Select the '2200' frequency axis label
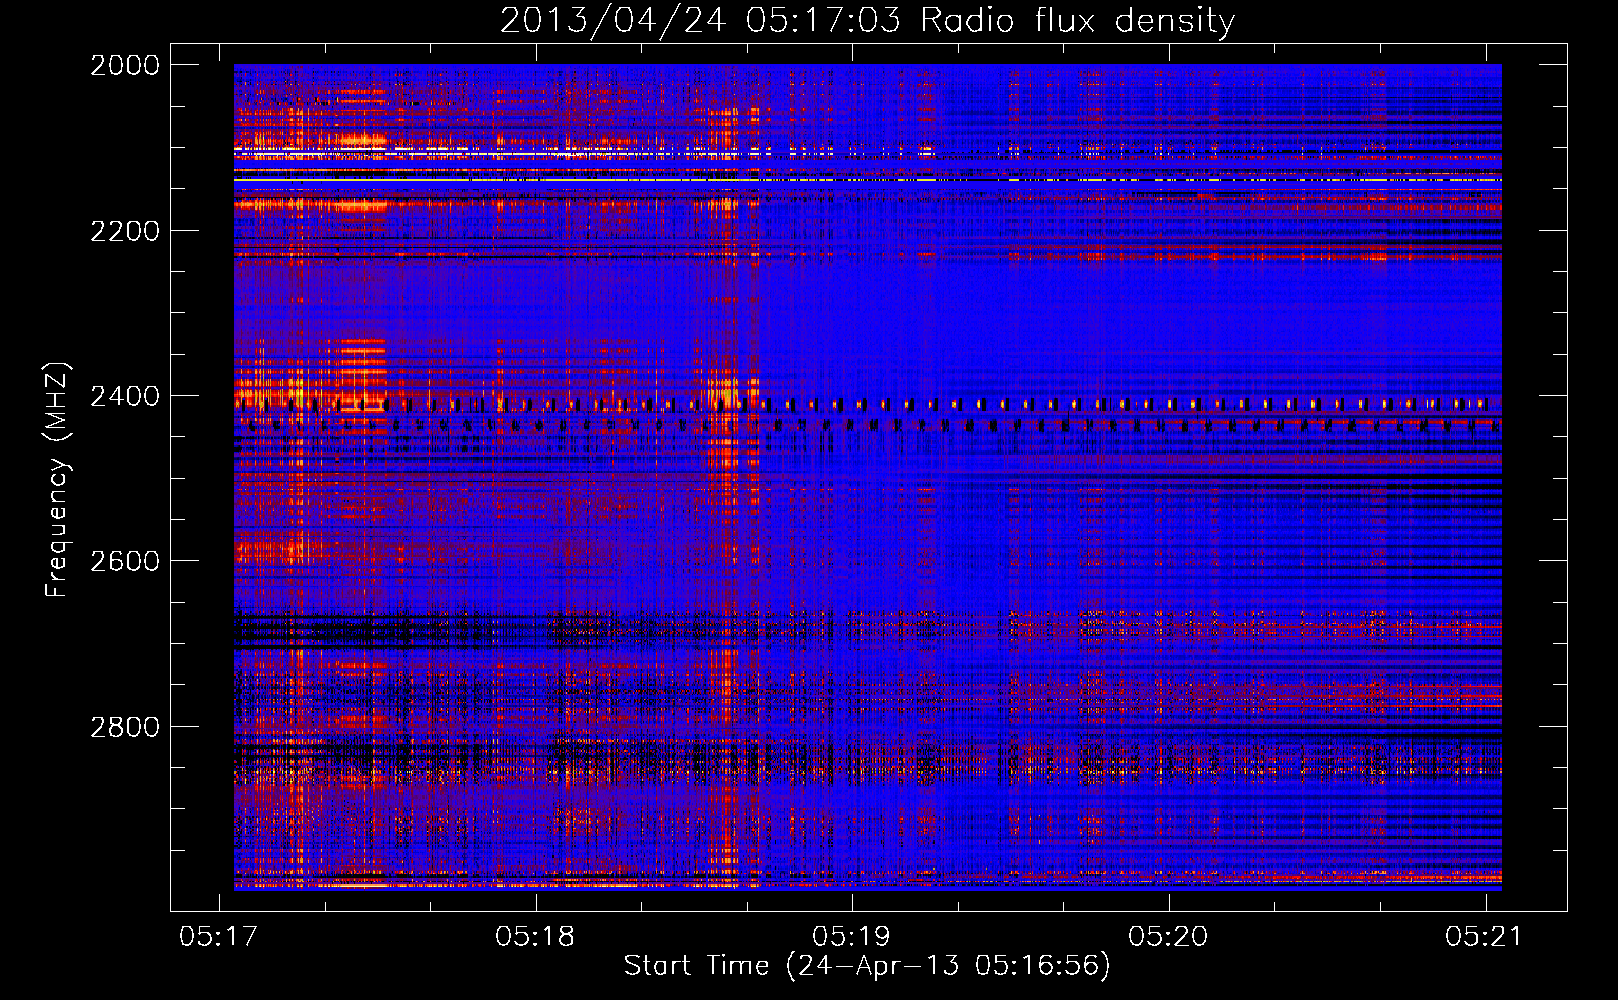Viewport: 1618px width, 1000px height. (x=125, y=231)
